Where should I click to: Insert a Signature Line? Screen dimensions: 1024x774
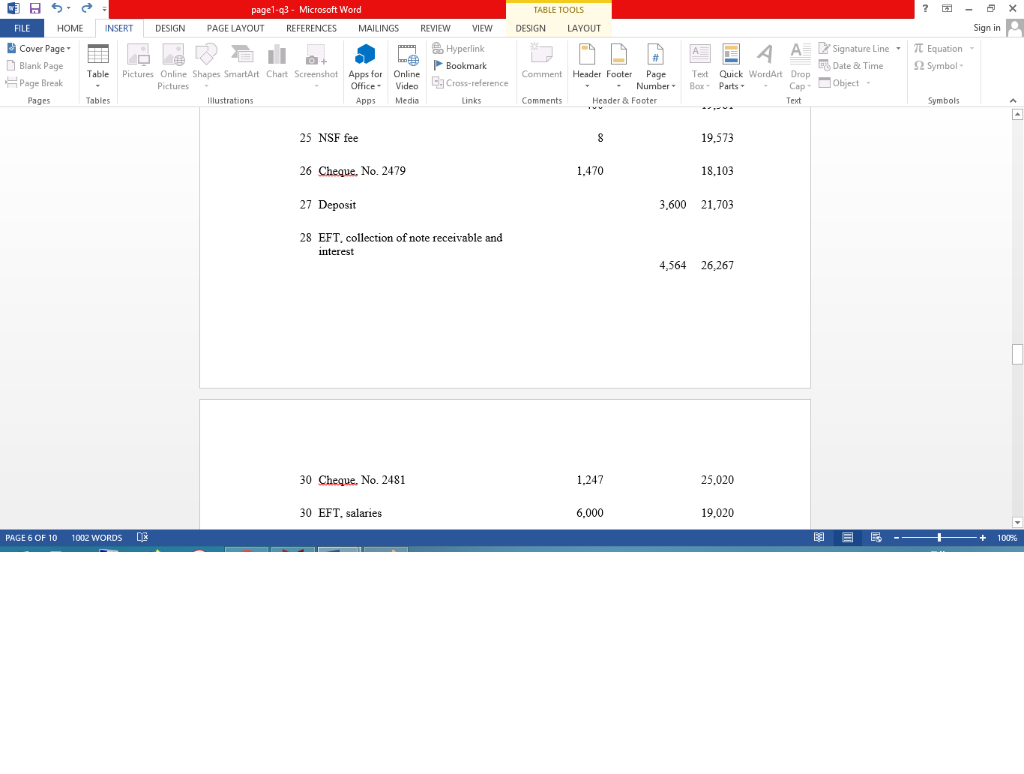pos(854,48)
